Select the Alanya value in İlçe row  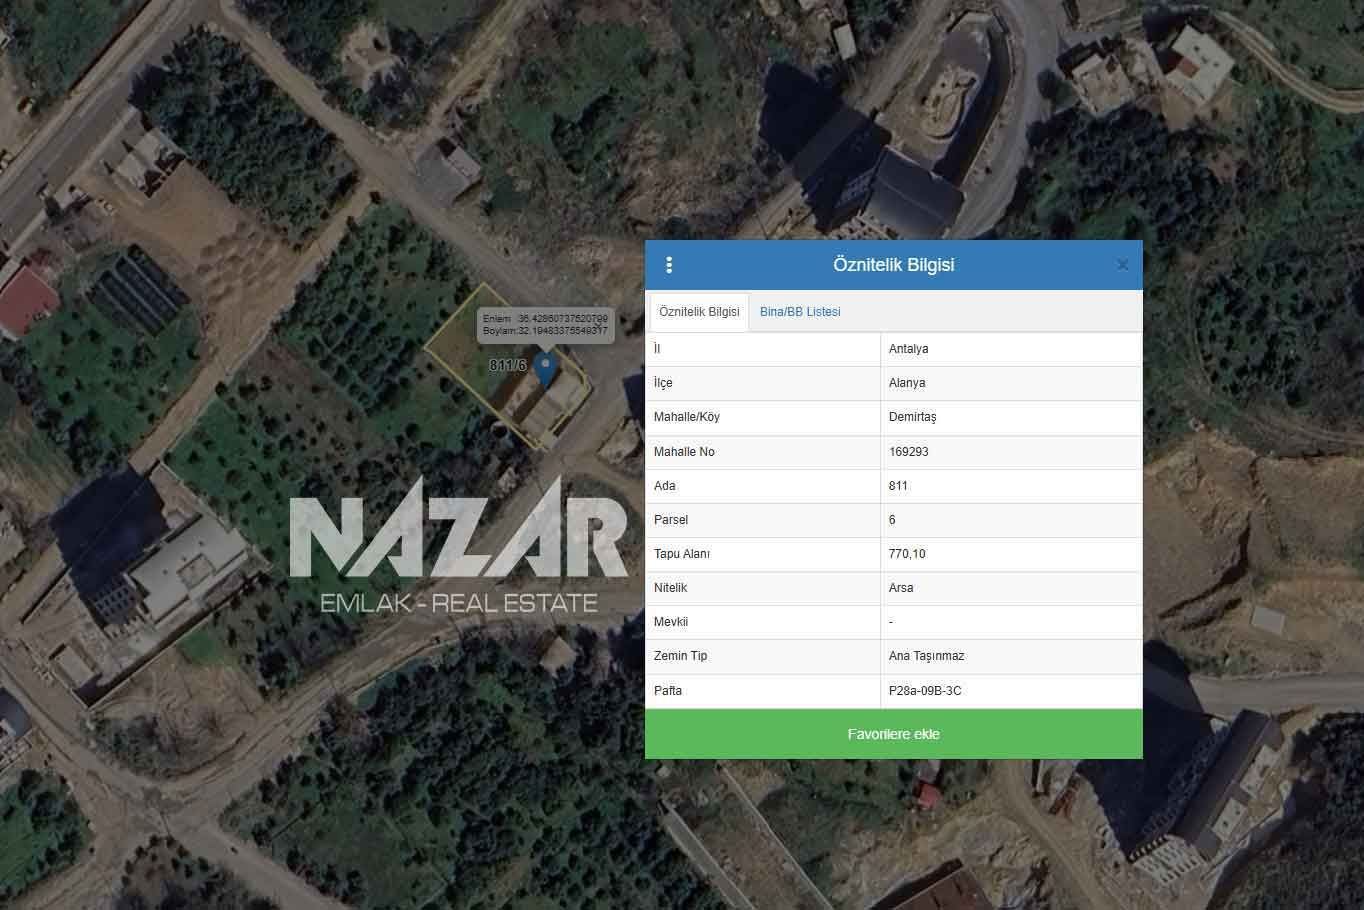[907, 383]
